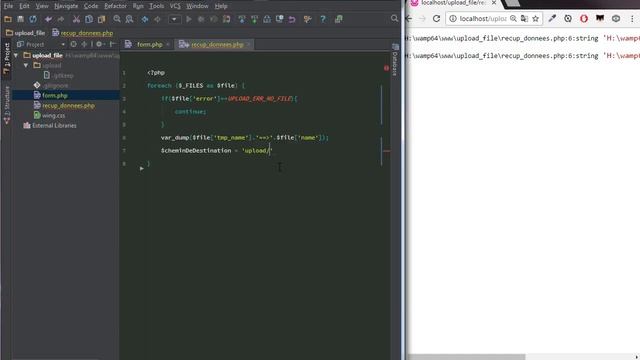Hide the Project panel with pin icon
Viewport: 640px width, 360px height.
(113, 44)
